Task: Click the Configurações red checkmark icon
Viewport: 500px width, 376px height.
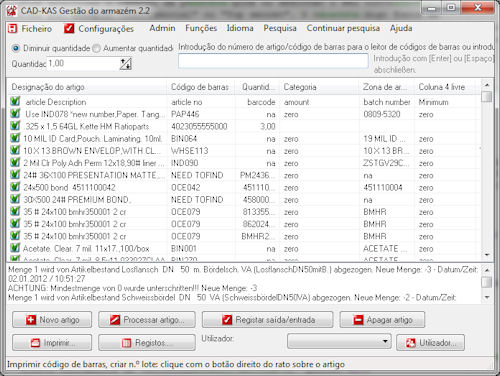Action: click(x=69, y=29)
